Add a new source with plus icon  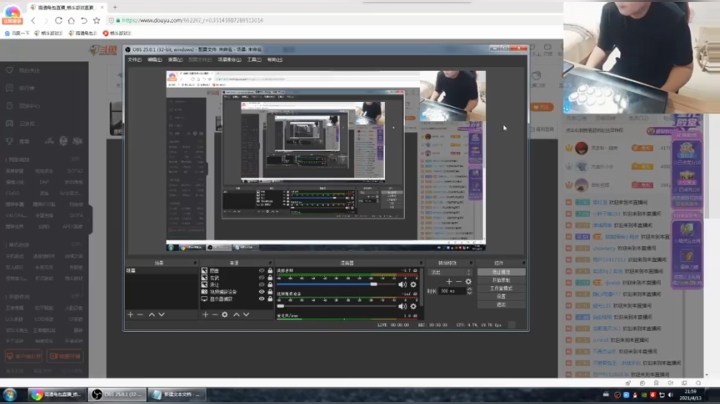[205, 314]
